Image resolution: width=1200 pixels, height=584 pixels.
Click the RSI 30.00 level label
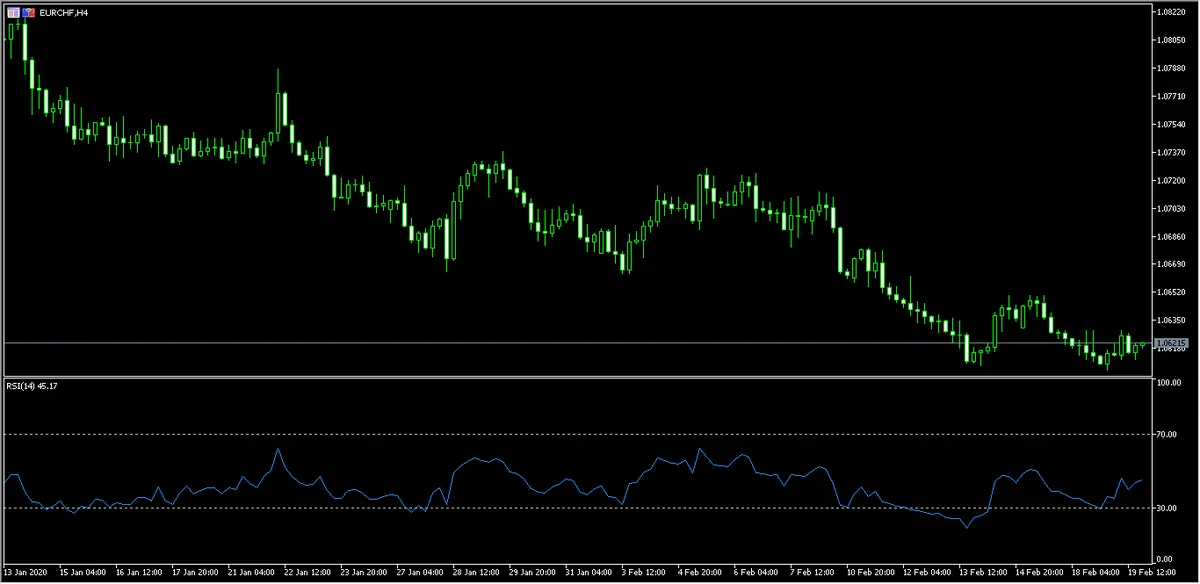[x=1168, y=508]
